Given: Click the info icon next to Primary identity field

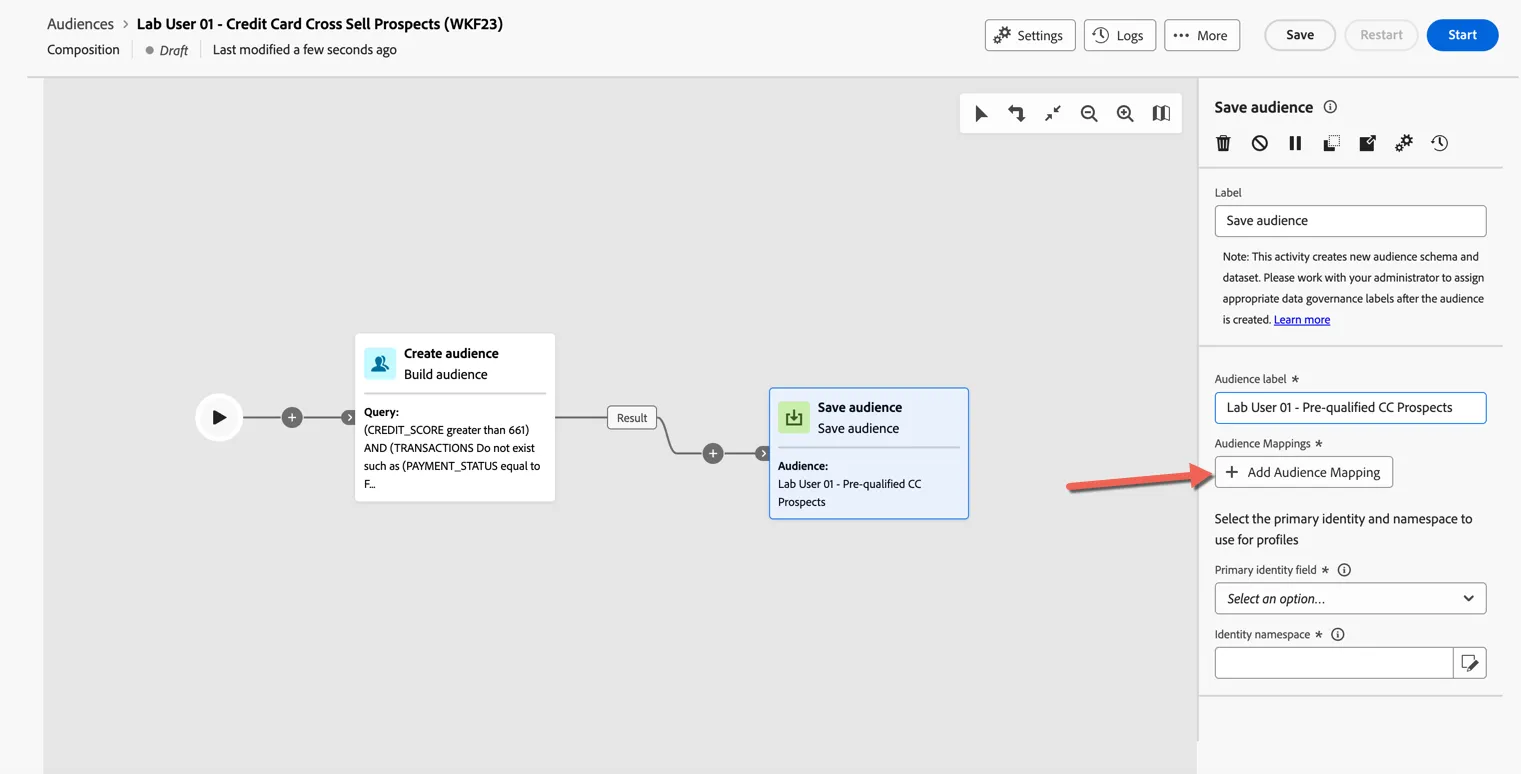Looking at the screenshot, I should [1344, 570].
